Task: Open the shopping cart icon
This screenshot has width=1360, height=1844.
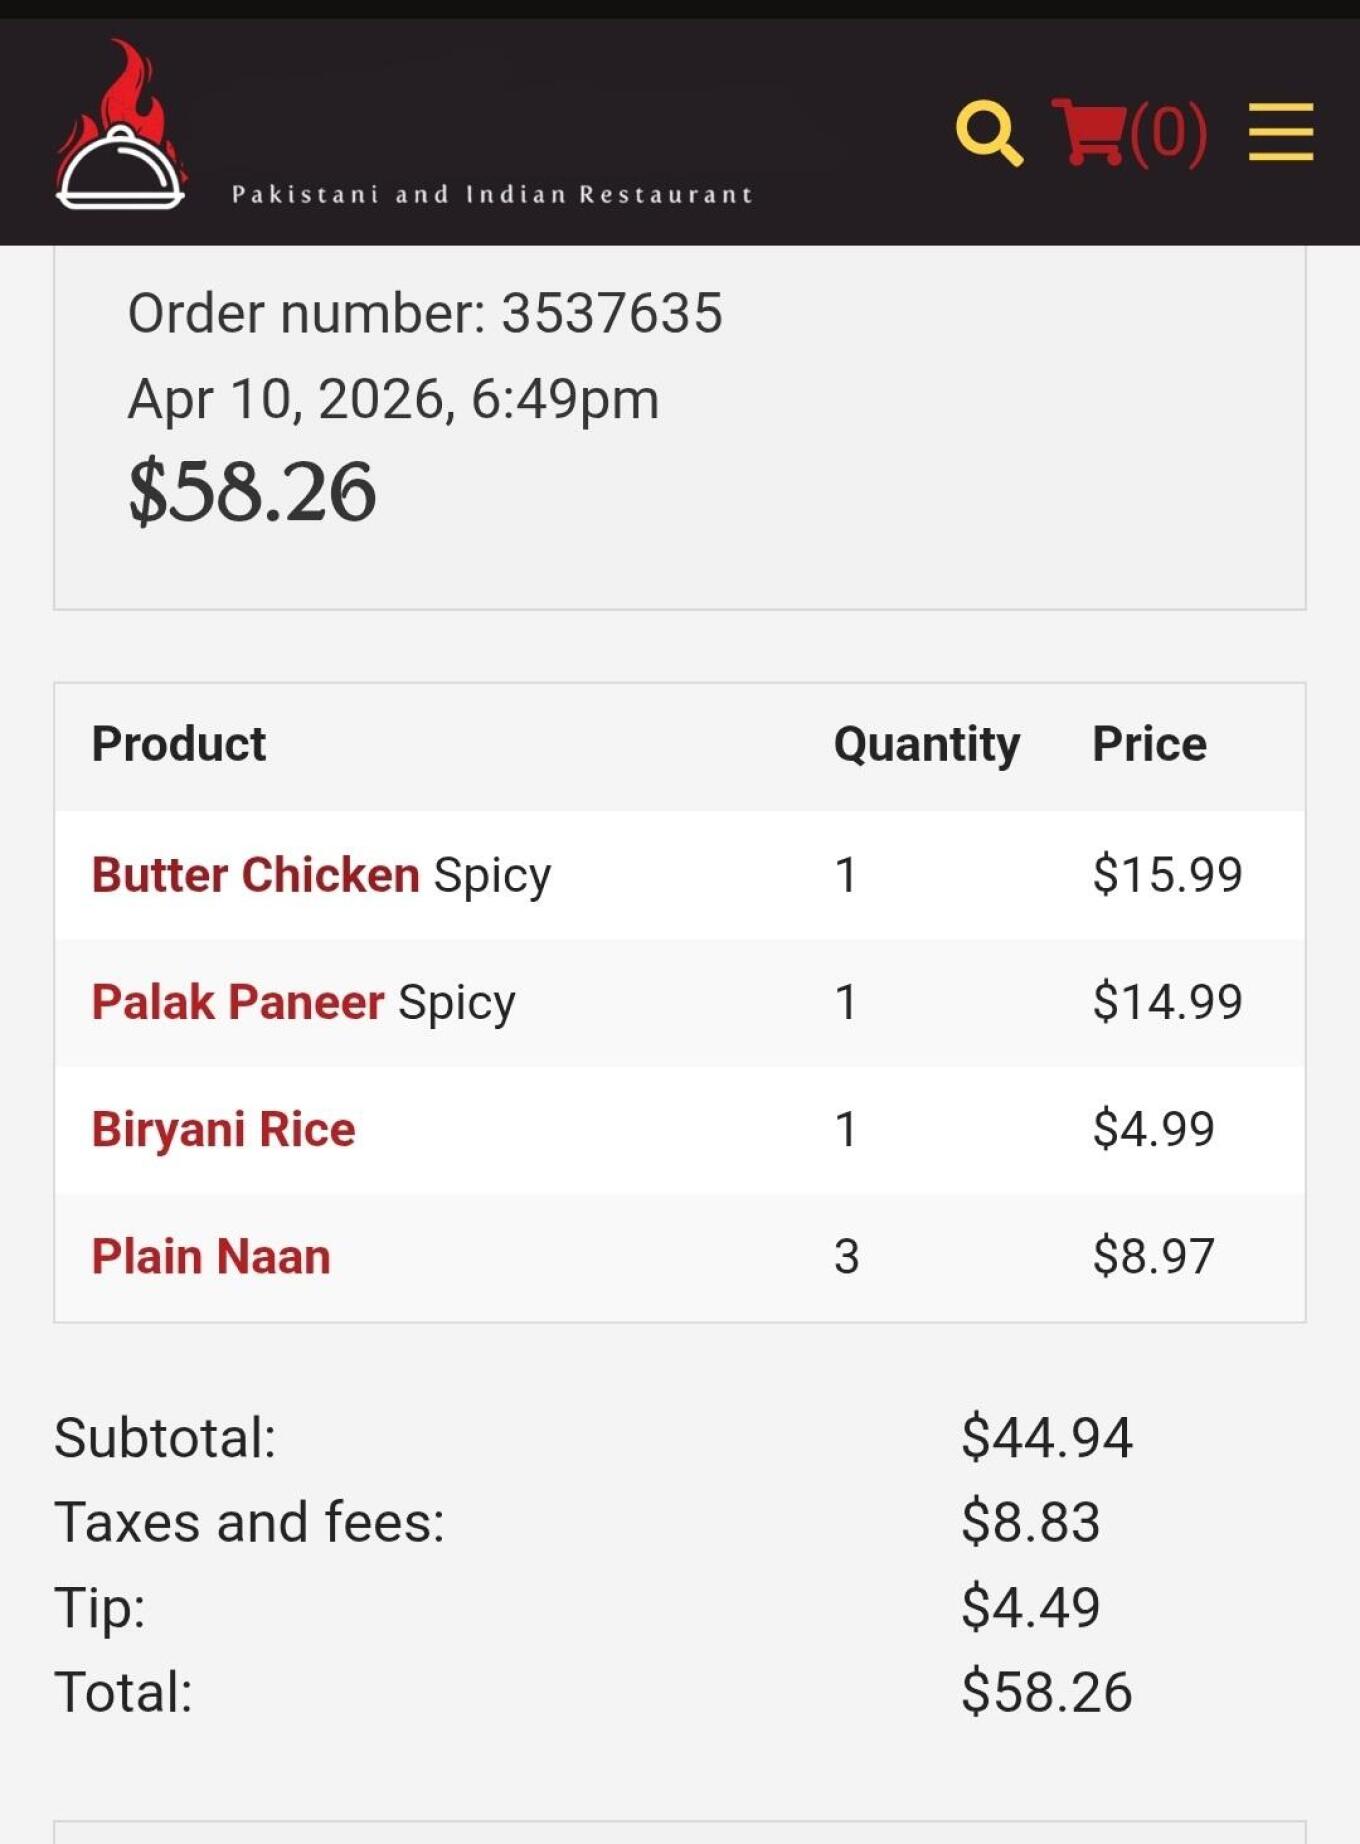Action: 1087,131
